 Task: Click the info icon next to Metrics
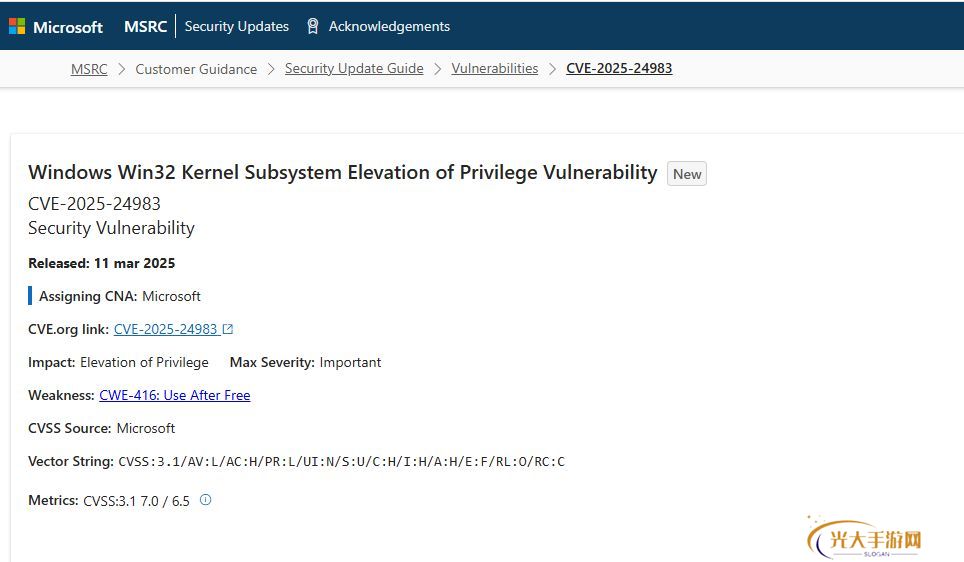206,500
